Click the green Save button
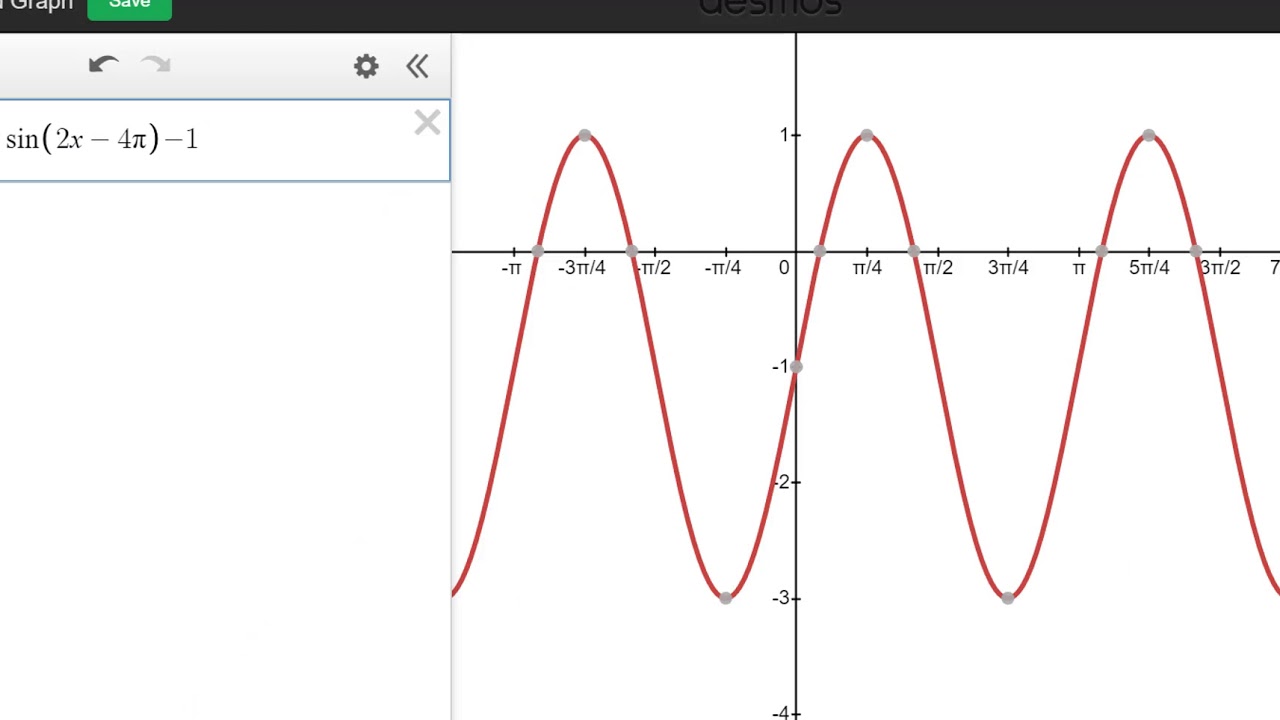Screen dimensions: 1280x720 pos(129,8)
